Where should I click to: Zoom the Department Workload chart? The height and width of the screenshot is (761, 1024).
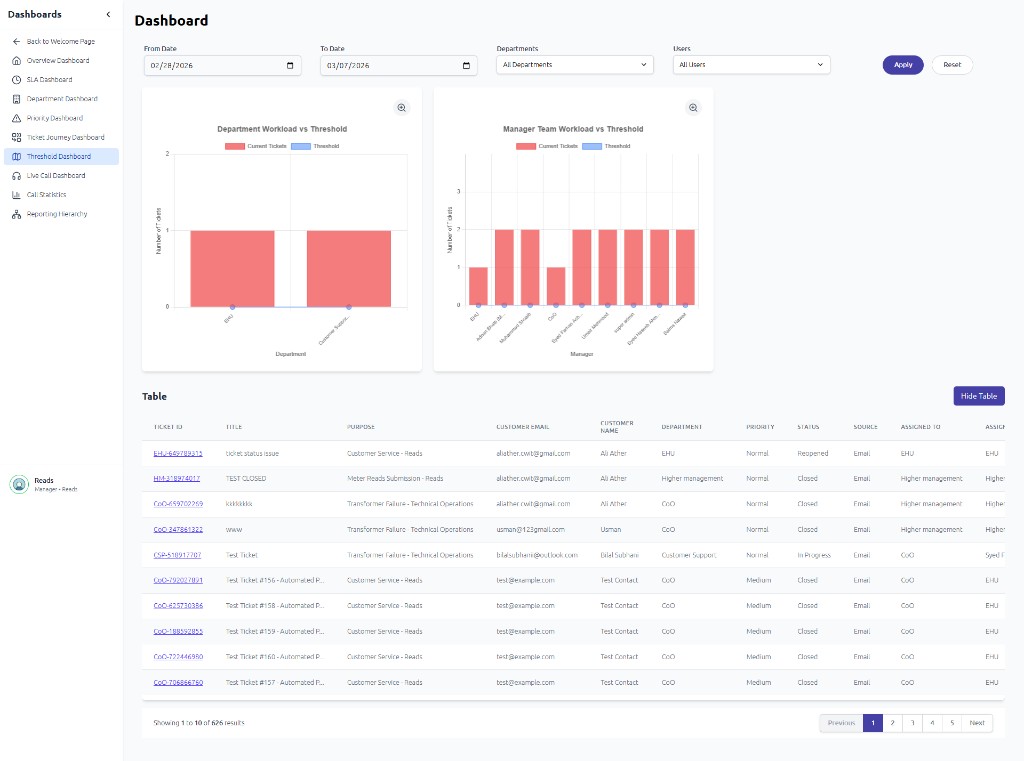tap(402, 108)
